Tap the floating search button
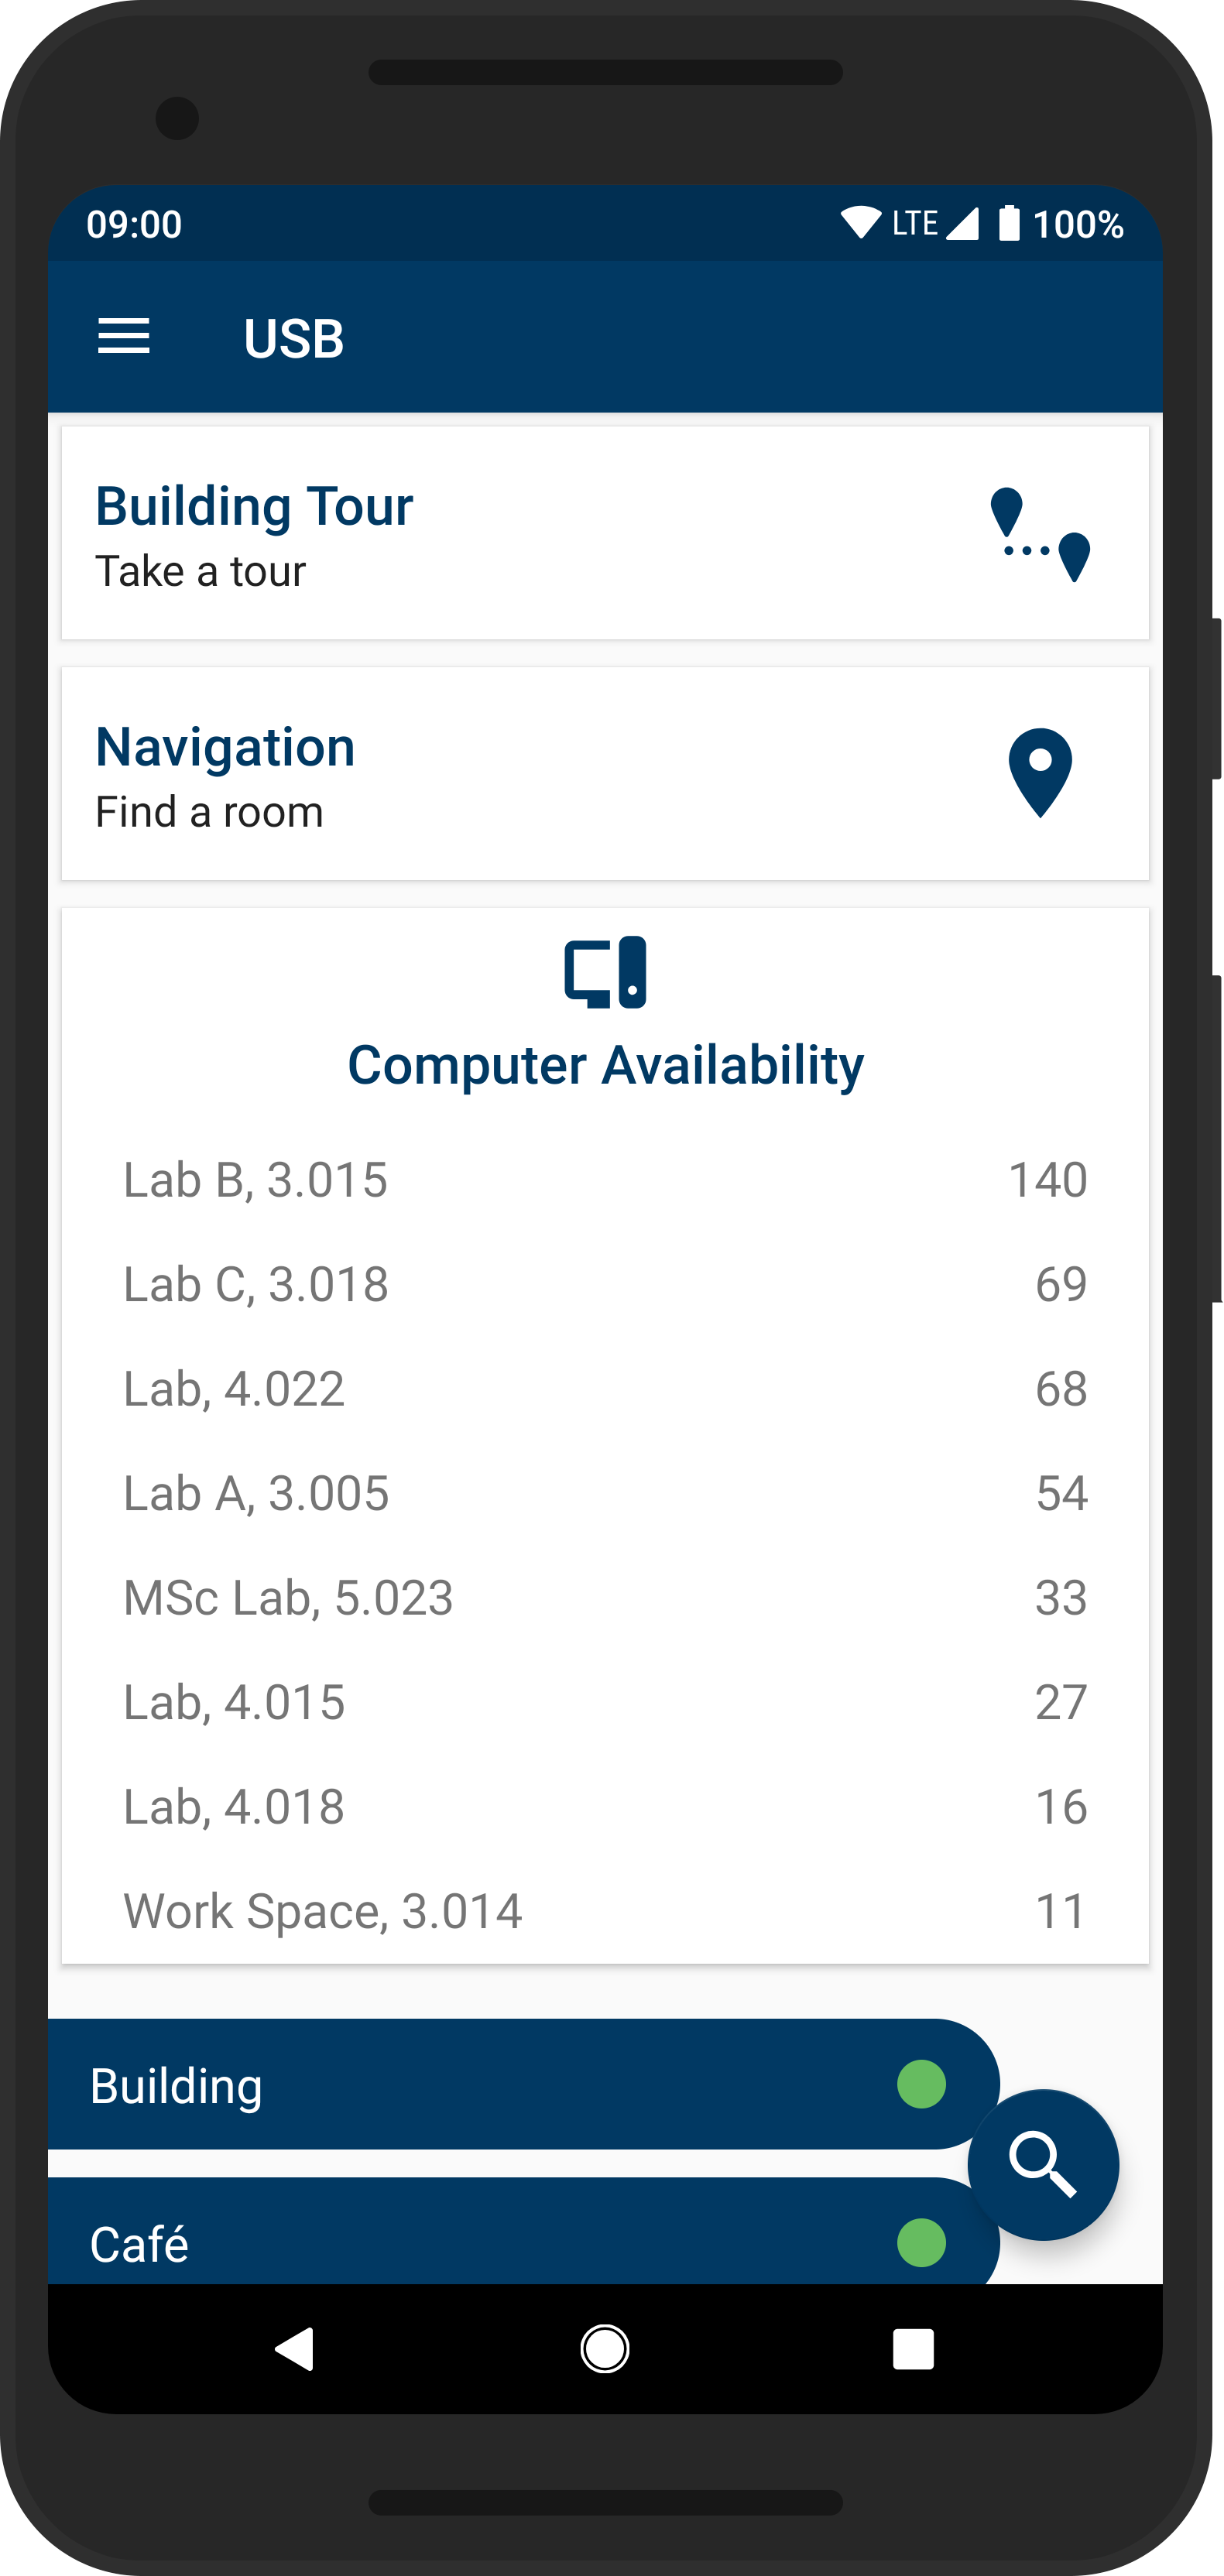The height and width of the screenshot is (2576, 1224). pos(1043,2164)
